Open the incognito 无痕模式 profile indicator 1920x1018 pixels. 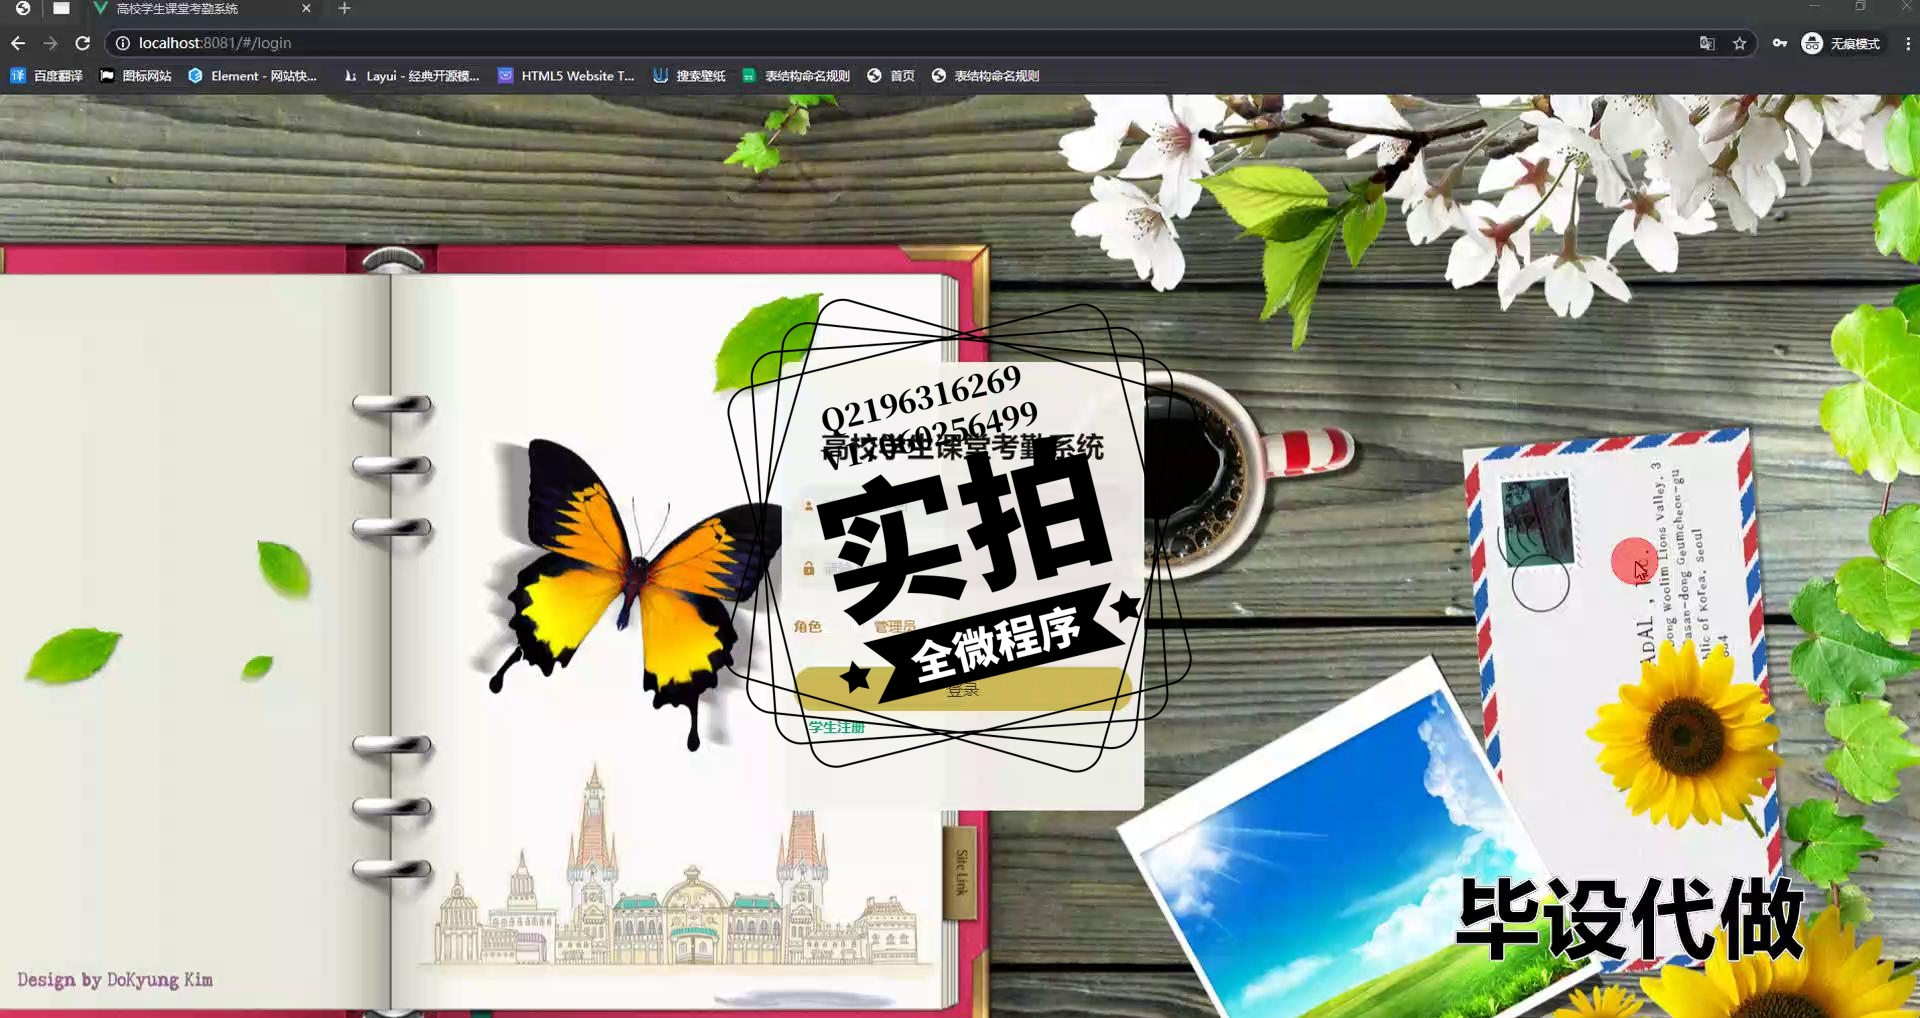[1841, 43]
